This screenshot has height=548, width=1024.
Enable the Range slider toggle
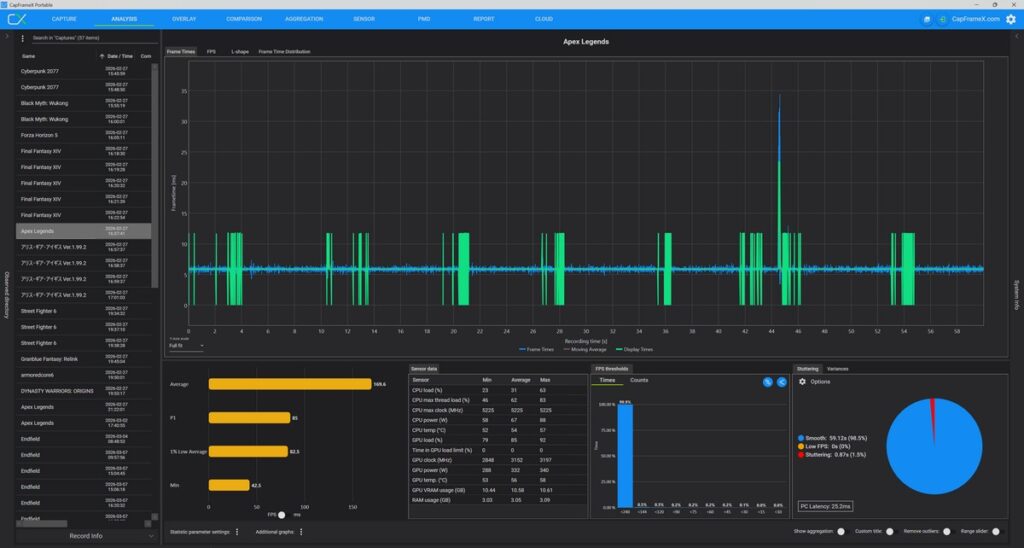coord(997,532)
